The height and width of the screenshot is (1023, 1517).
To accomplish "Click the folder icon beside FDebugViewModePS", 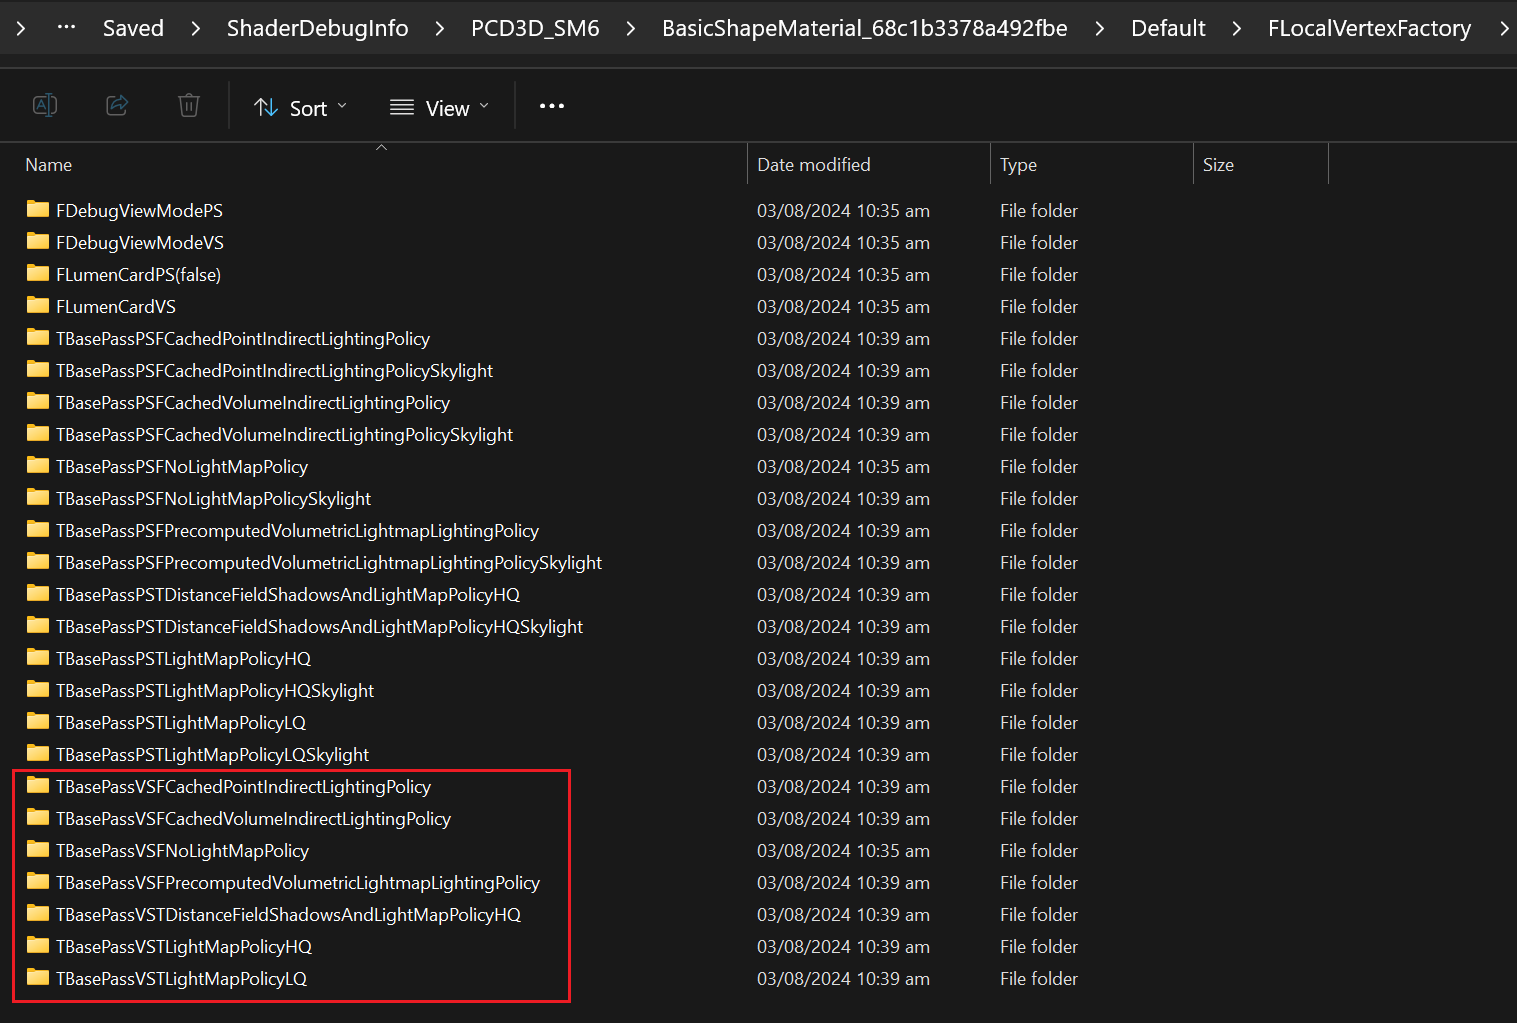I will [x=37, y=210].
